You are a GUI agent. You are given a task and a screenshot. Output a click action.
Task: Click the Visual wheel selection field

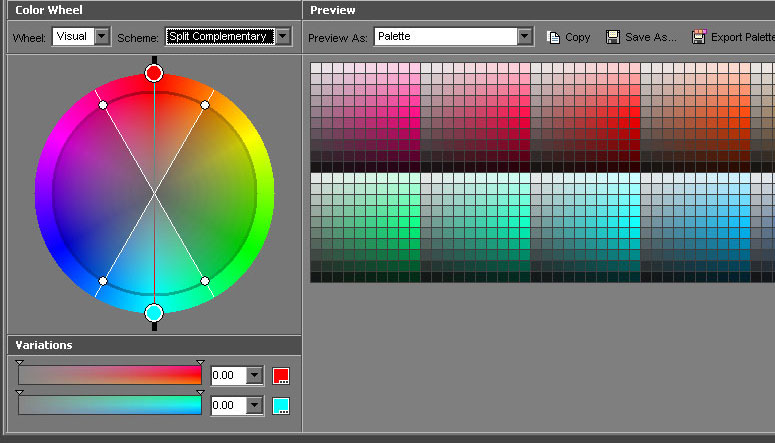(73, 36)
